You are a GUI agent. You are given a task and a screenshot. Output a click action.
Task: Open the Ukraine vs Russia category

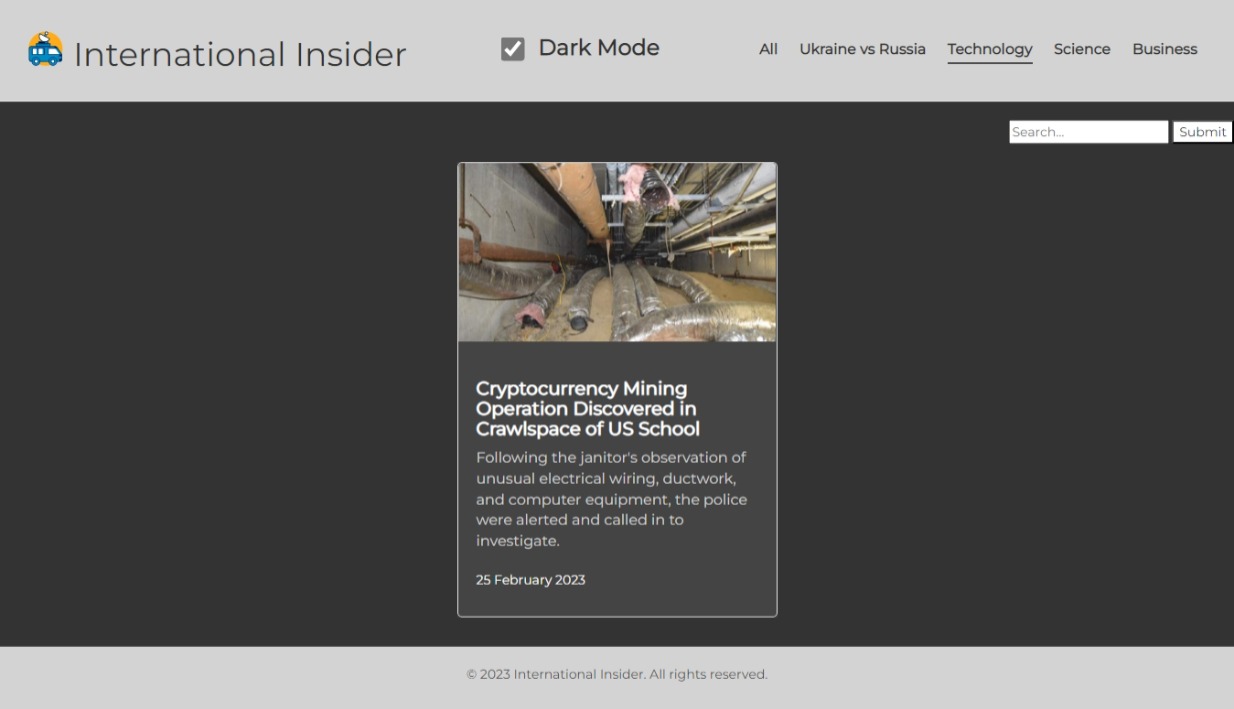(x=862, y=49)
